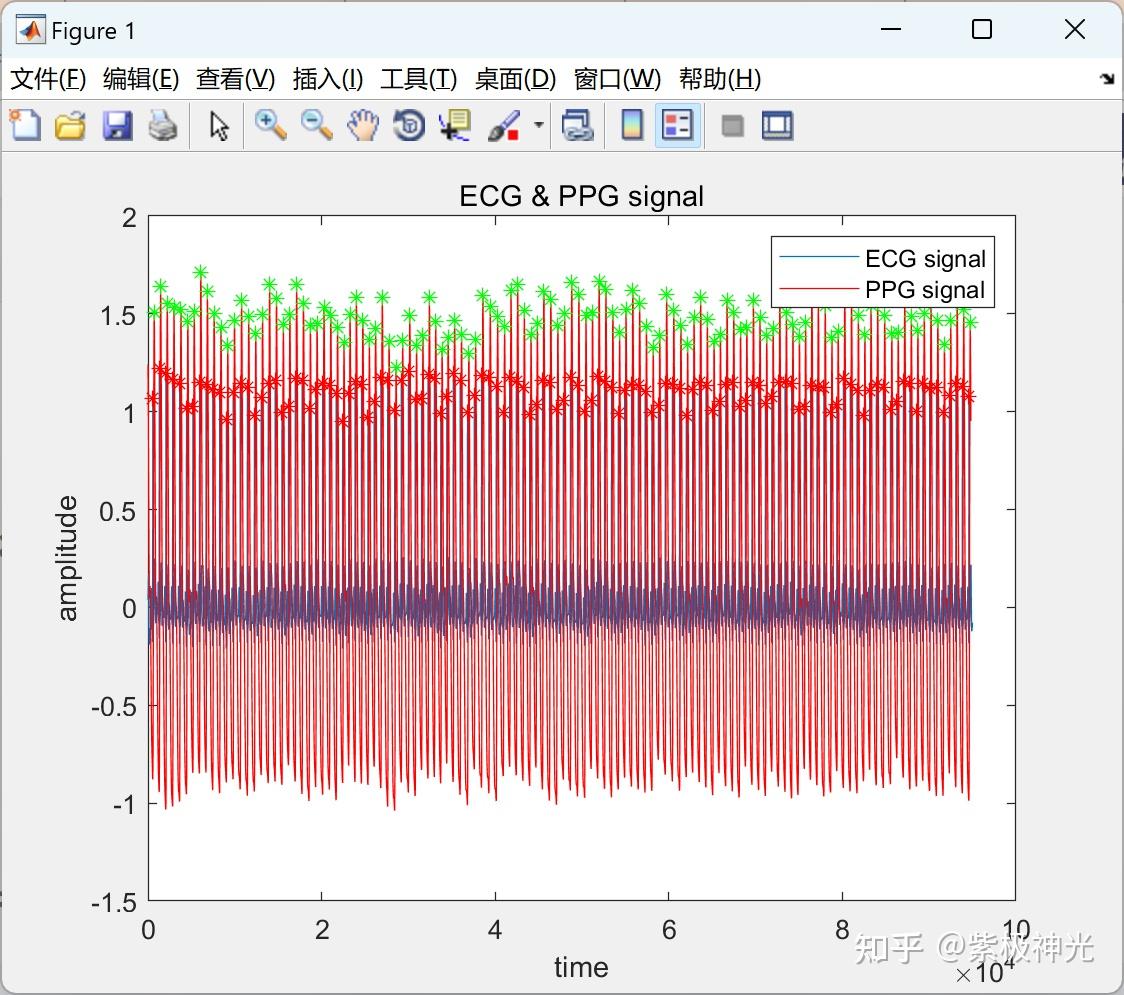Viewport: 1124px width, 995px height.
Task: Click the Link Plot icon
Action: (x=578, y=125)
